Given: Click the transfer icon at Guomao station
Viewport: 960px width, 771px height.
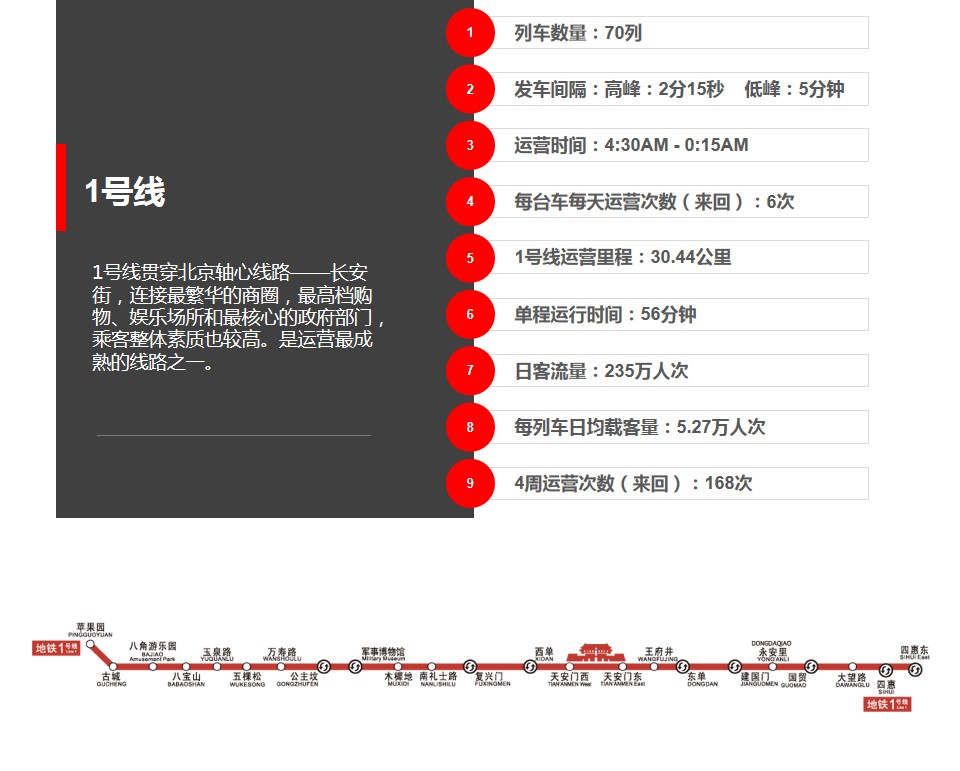Looking at the screenshot, I should [x=811, y=666].
